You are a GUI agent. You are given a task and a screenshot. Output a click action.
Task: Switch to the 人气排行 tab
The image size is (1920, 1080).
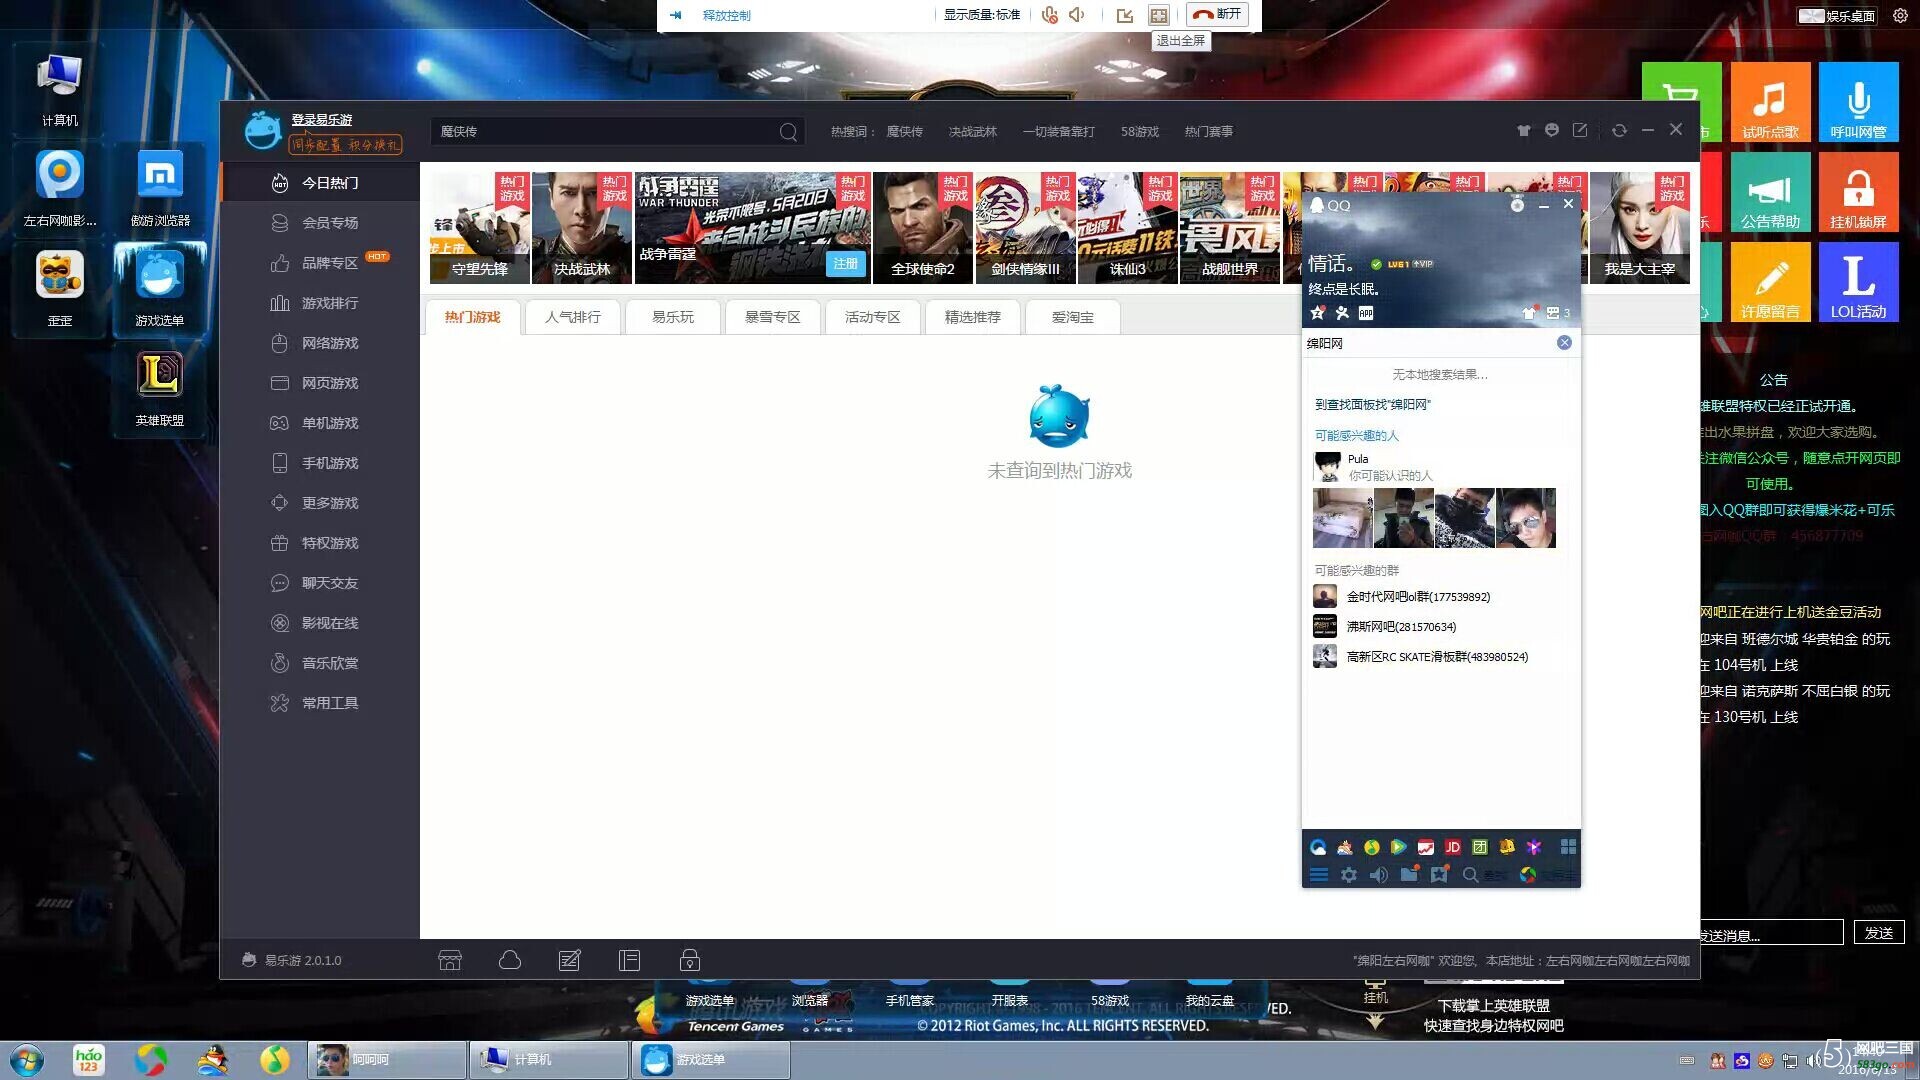(573, 317)
